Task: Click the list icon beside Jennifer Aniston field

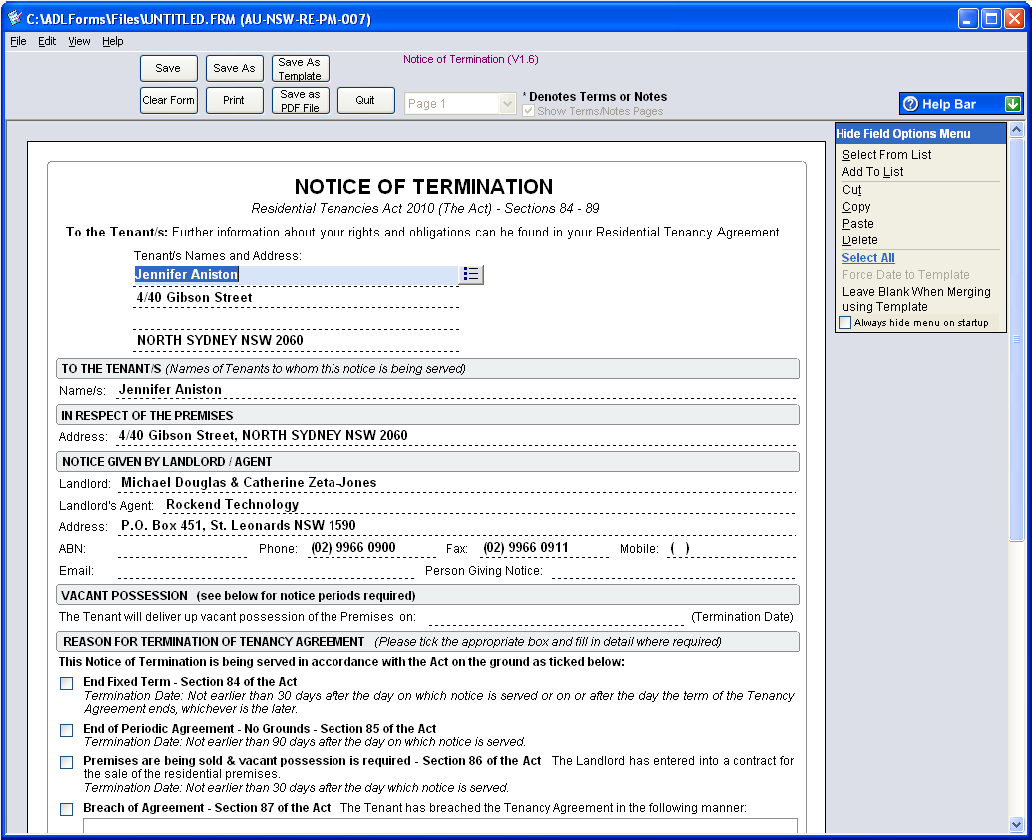Action: point(471,274)
